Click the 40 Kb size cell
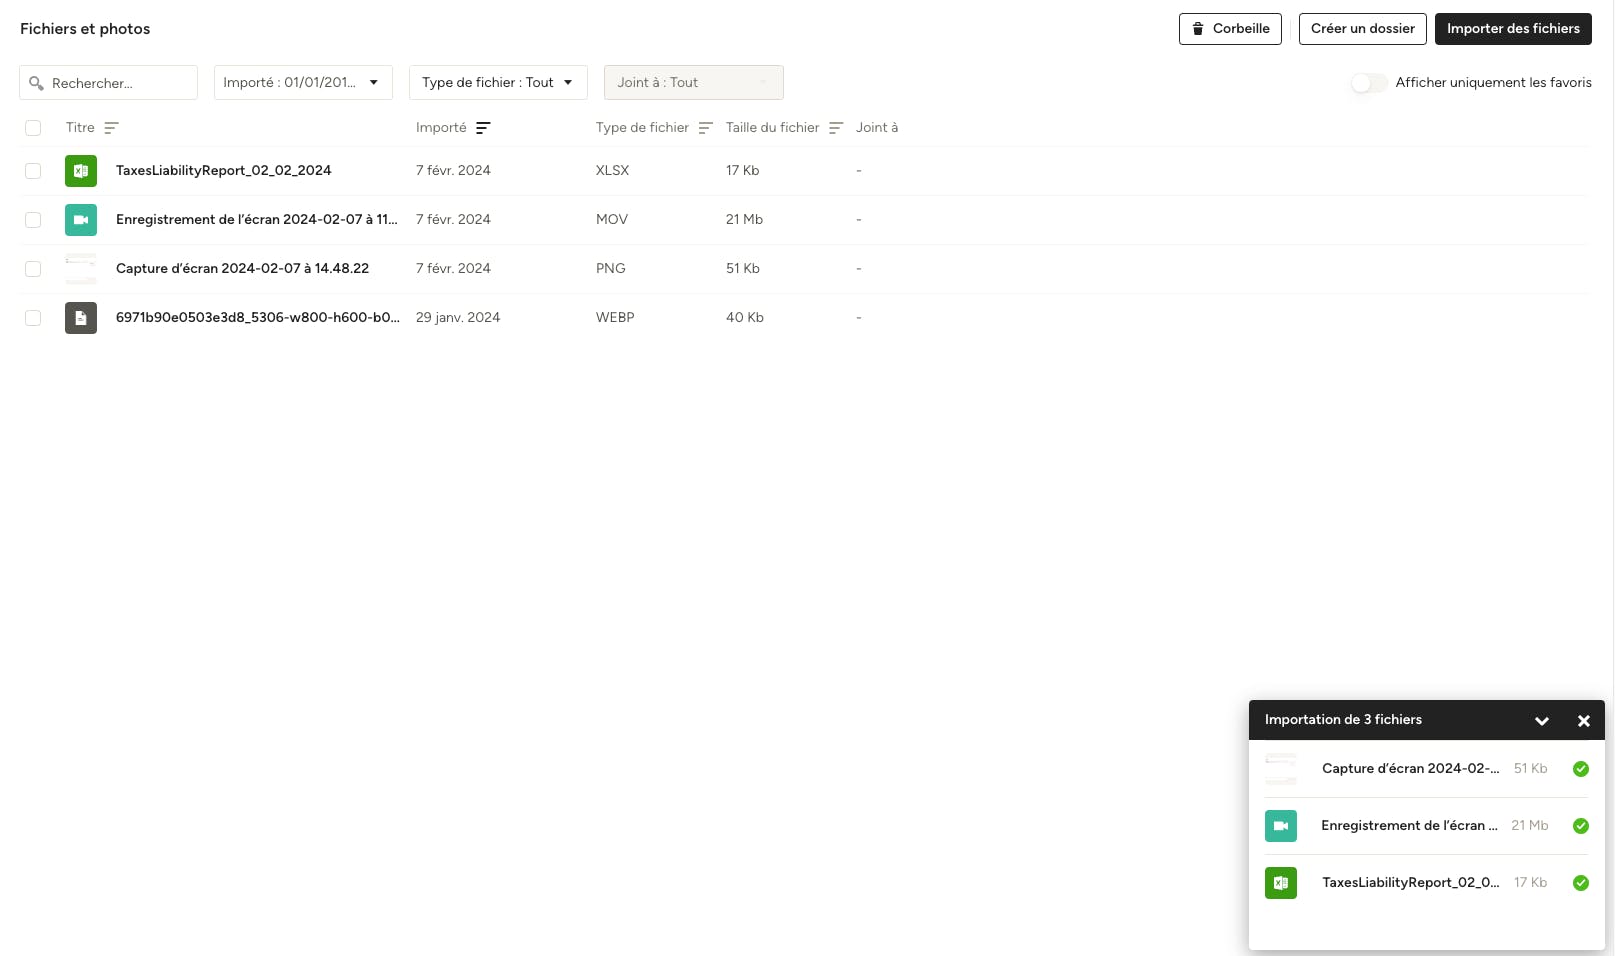1615x956 pixels. (x=745, y=318)
